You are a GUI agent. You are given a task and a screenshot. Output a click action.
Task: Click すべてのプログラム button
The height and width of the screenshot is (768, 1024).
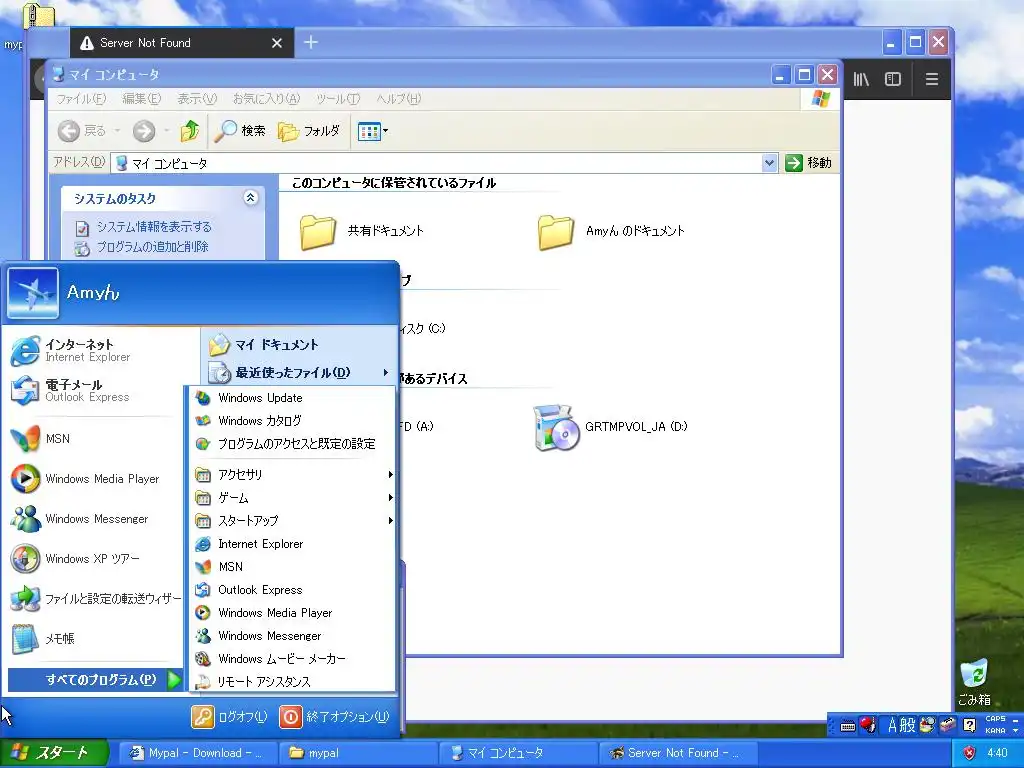click(95, 680)
